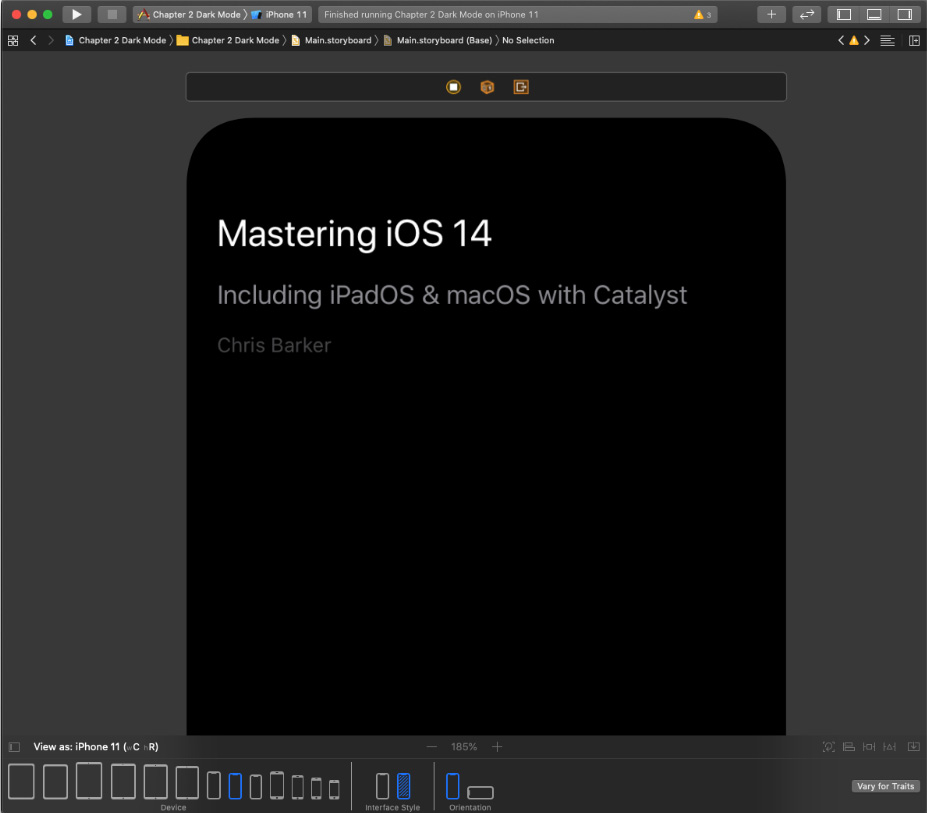Go back in the jump bar history
The height and width of the screenshot is (813, 927).
pos(33,40)
